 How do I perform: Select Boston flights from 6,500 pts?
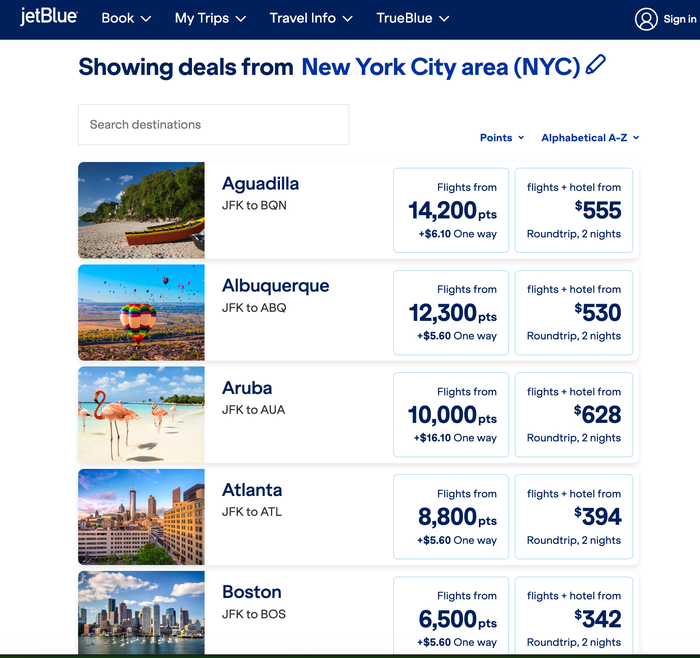(x=451, y=616)
